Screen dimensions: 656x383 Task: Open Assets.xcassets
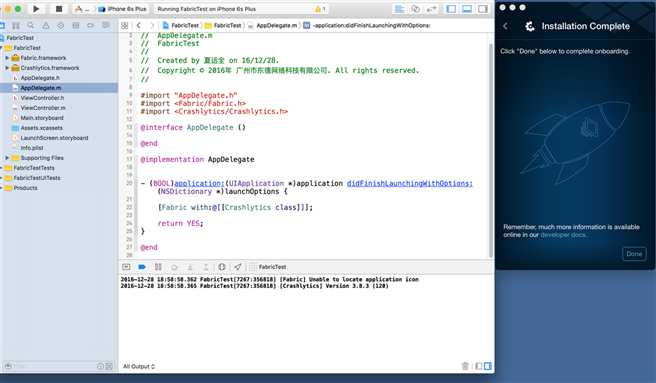click(41, 128)
